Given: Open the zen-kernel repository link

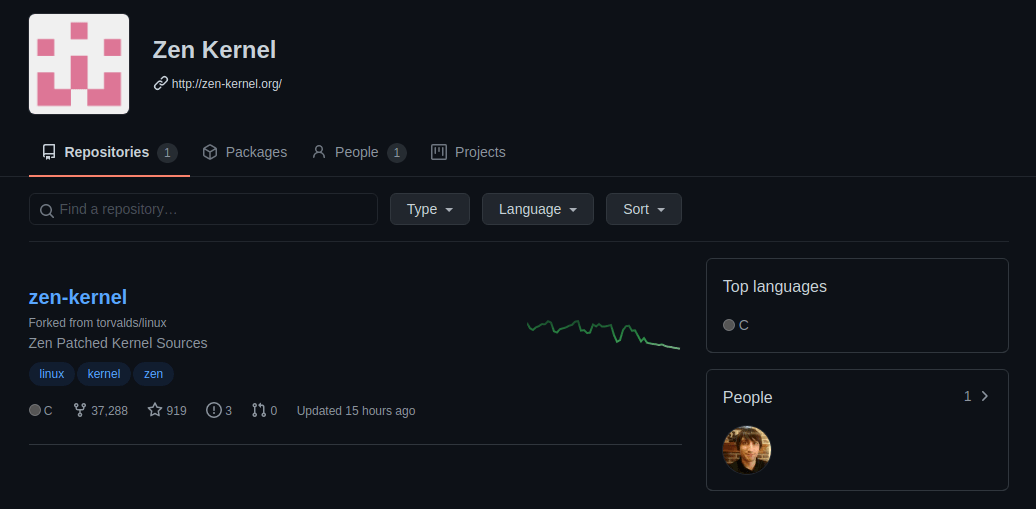Looking at the screenshot, I should coord(78,297).
